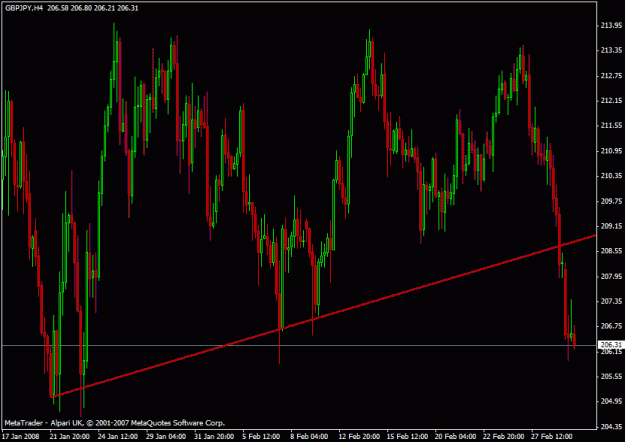This screenshot has width=625, height=442.
Task: Click the 211.55 price axis label
Action: [x=611, y=126]
